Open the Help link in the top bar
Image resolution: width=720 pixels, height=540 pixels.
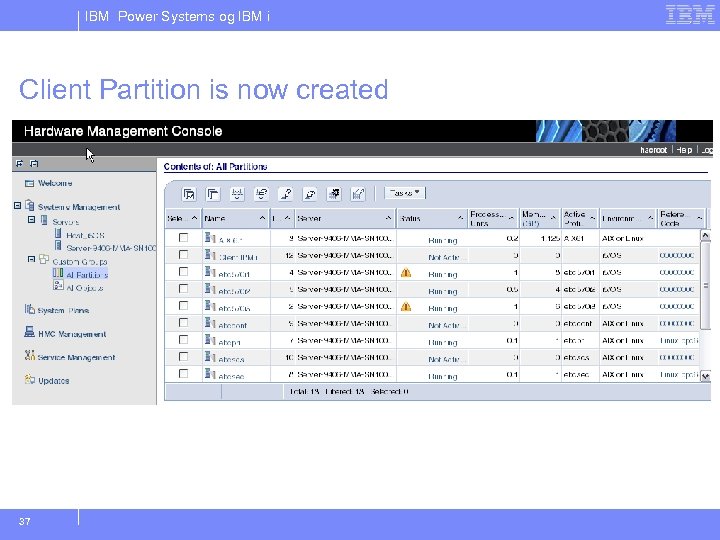click(x=684, y=150)
